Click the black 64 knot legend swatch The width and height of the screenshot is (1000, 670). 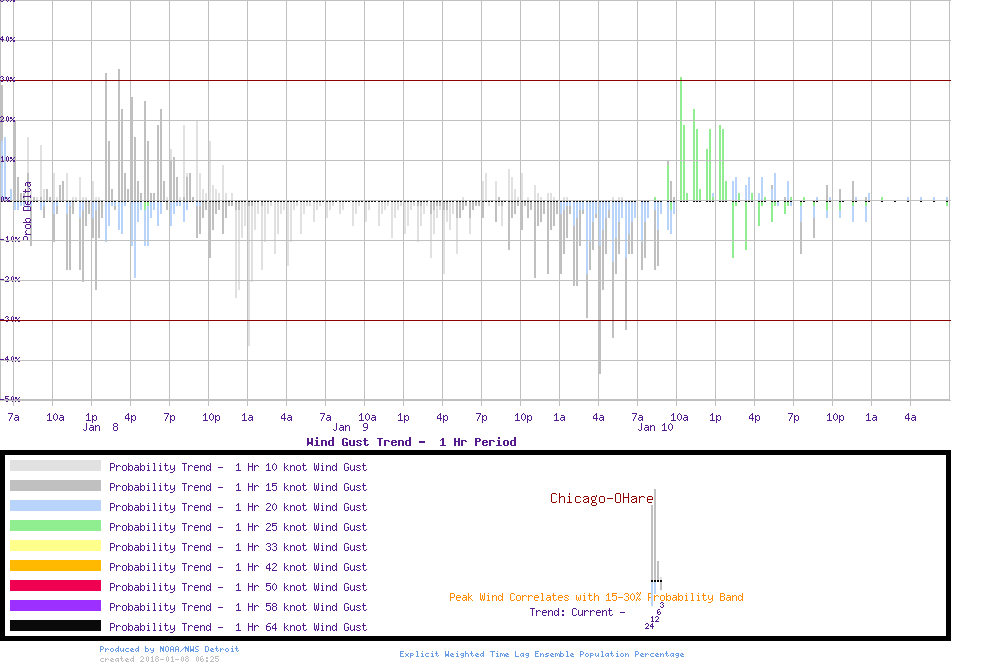click(55, 626)
